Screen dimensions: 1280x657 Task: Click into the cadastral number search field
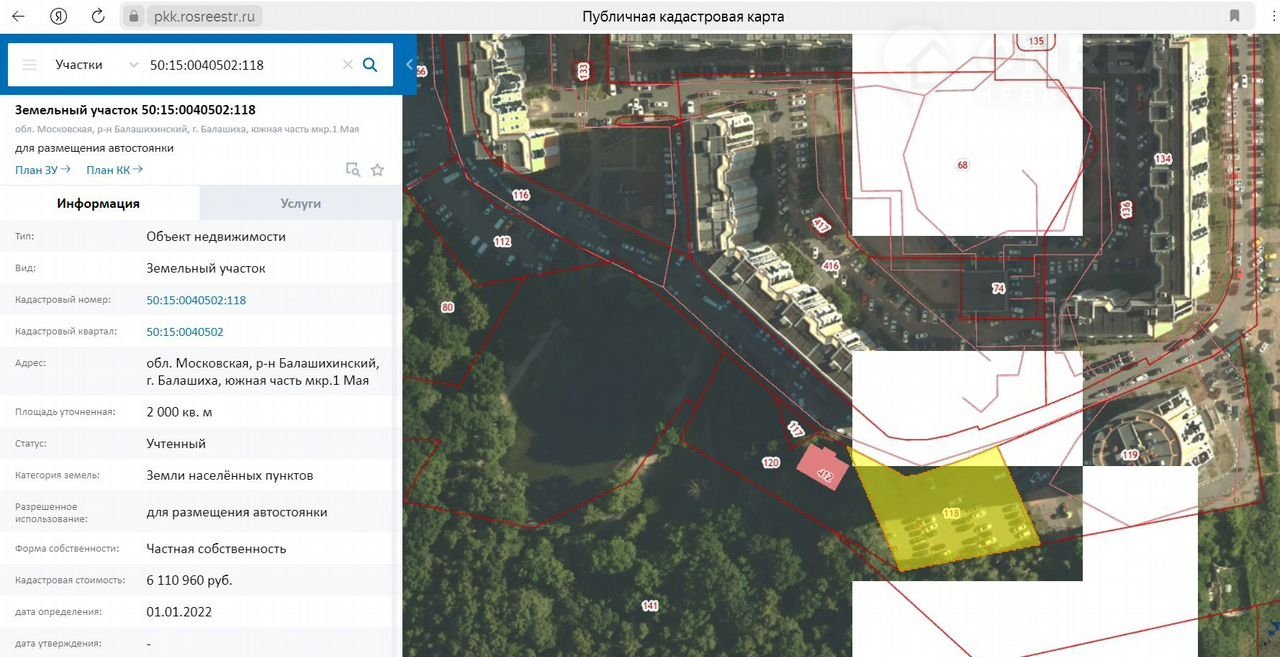[240, 65]
